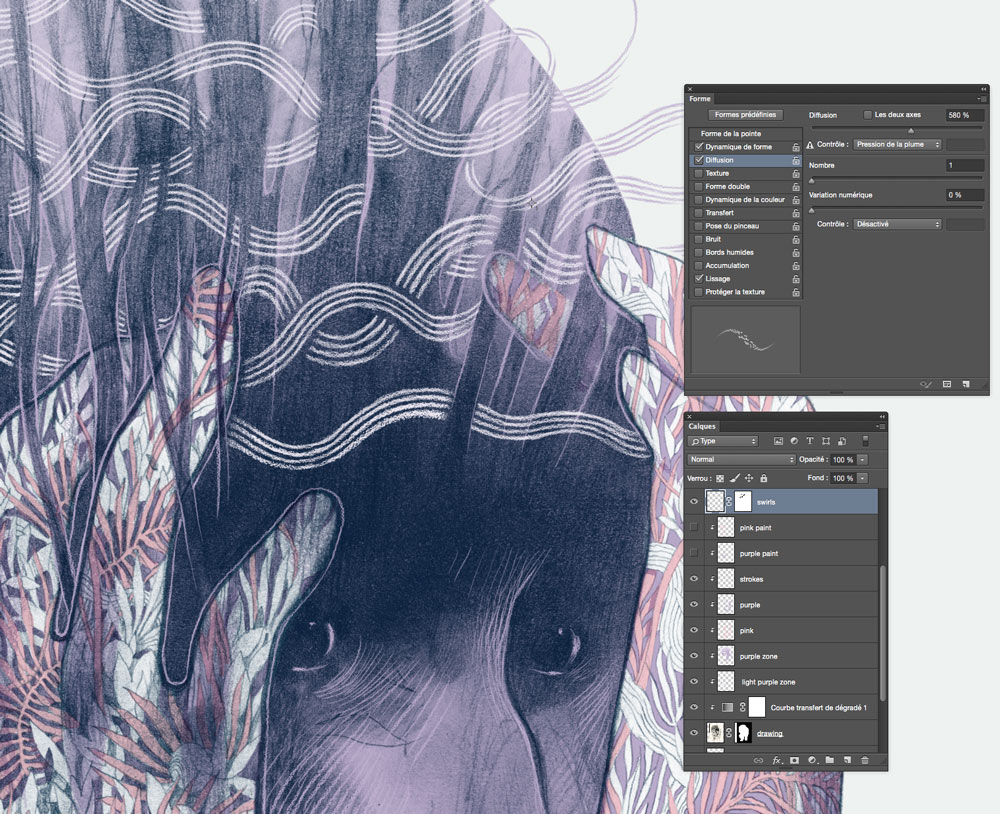The image size is (1000, 814).
Task: Select the Calques panel tab
Action: 702,426
